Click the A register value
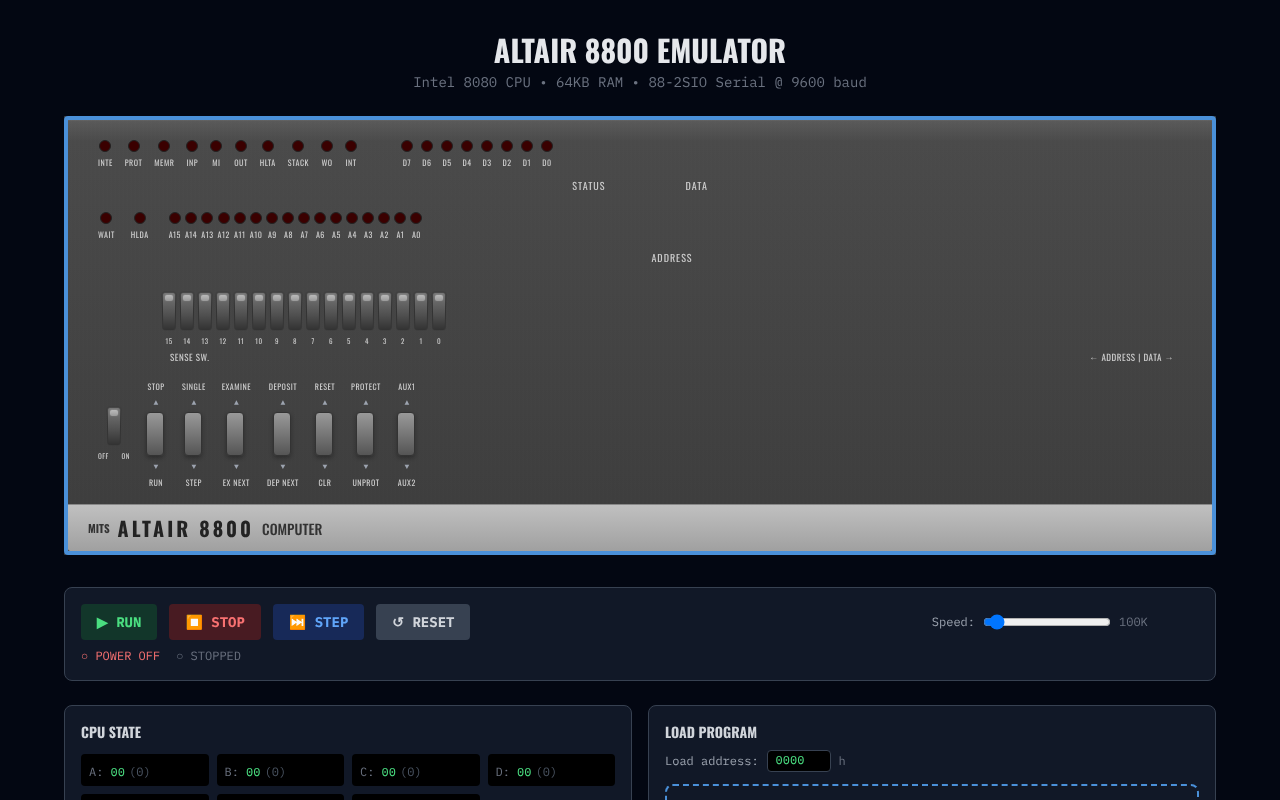The height and width of the screenshot is (800, 1280). point(118,772)
